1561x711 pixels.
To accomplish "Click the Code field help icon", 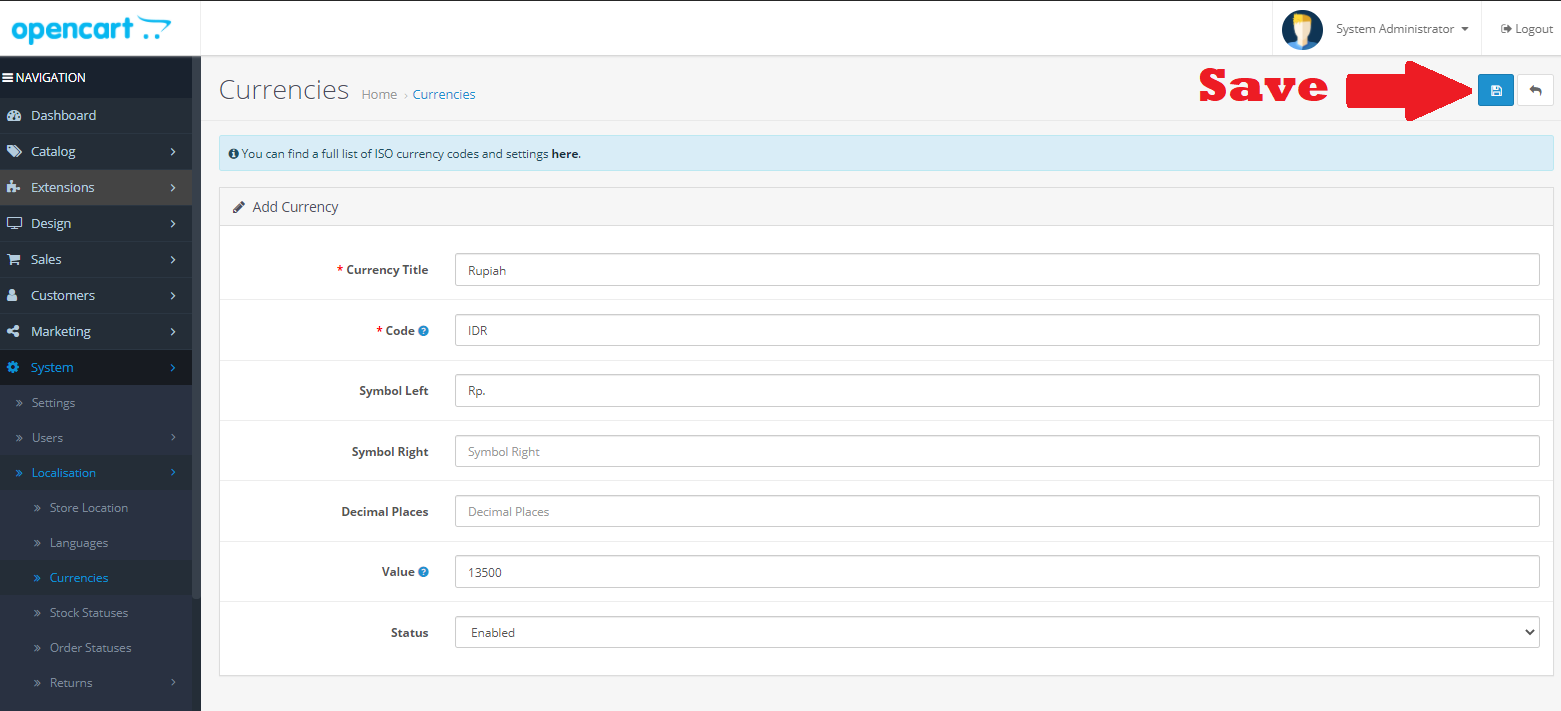I will tap(423, 331).
